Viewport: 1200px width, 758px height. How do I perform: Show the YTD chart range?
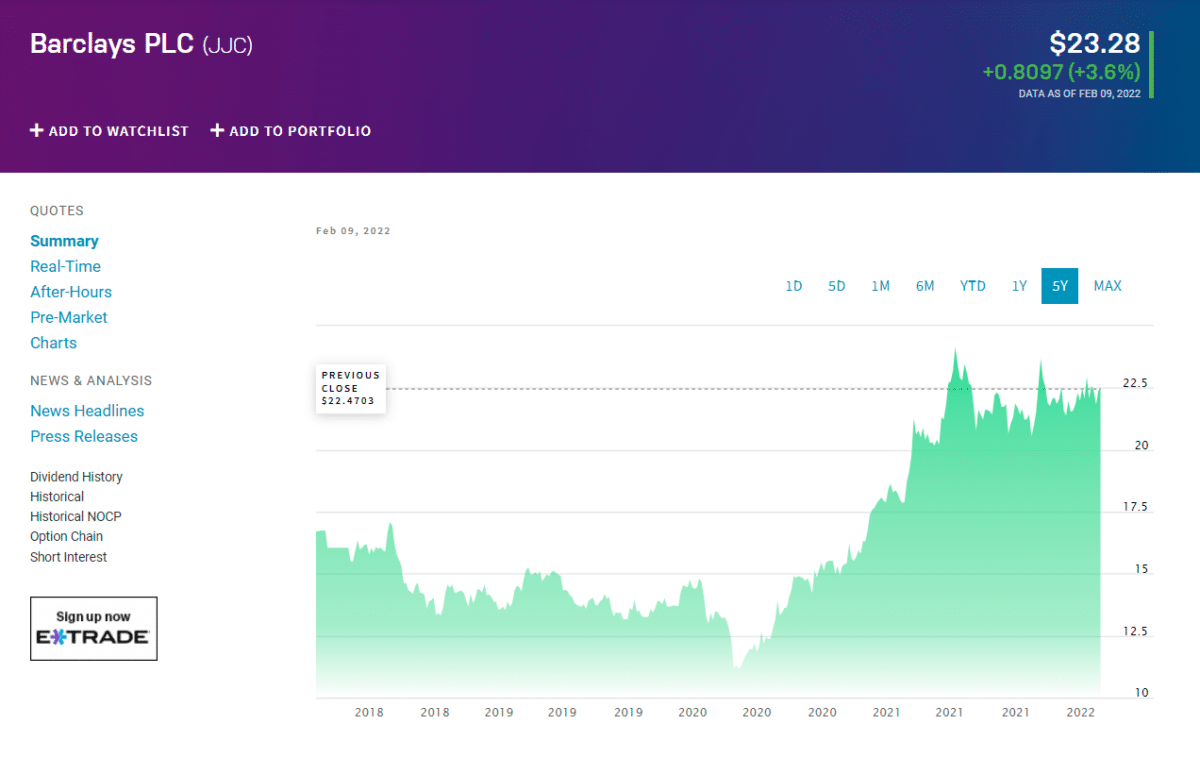pos(973,286)
